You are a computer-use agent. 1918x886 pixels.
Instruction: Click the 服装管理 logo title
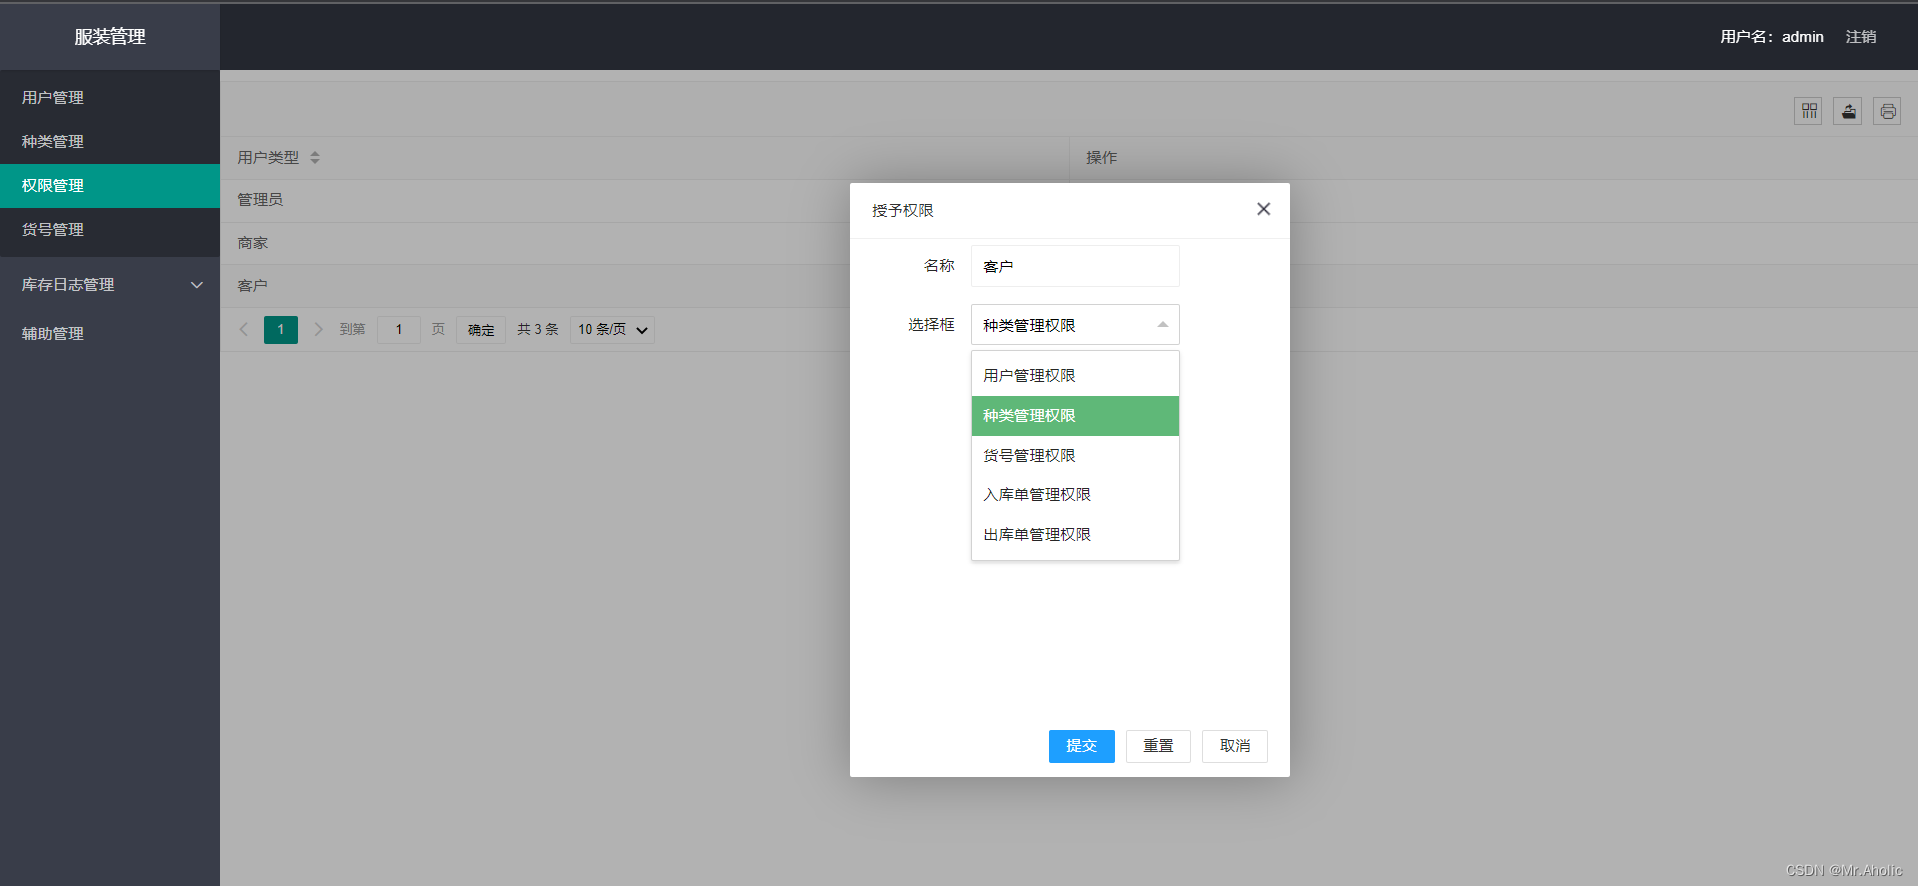click(110, 37)
